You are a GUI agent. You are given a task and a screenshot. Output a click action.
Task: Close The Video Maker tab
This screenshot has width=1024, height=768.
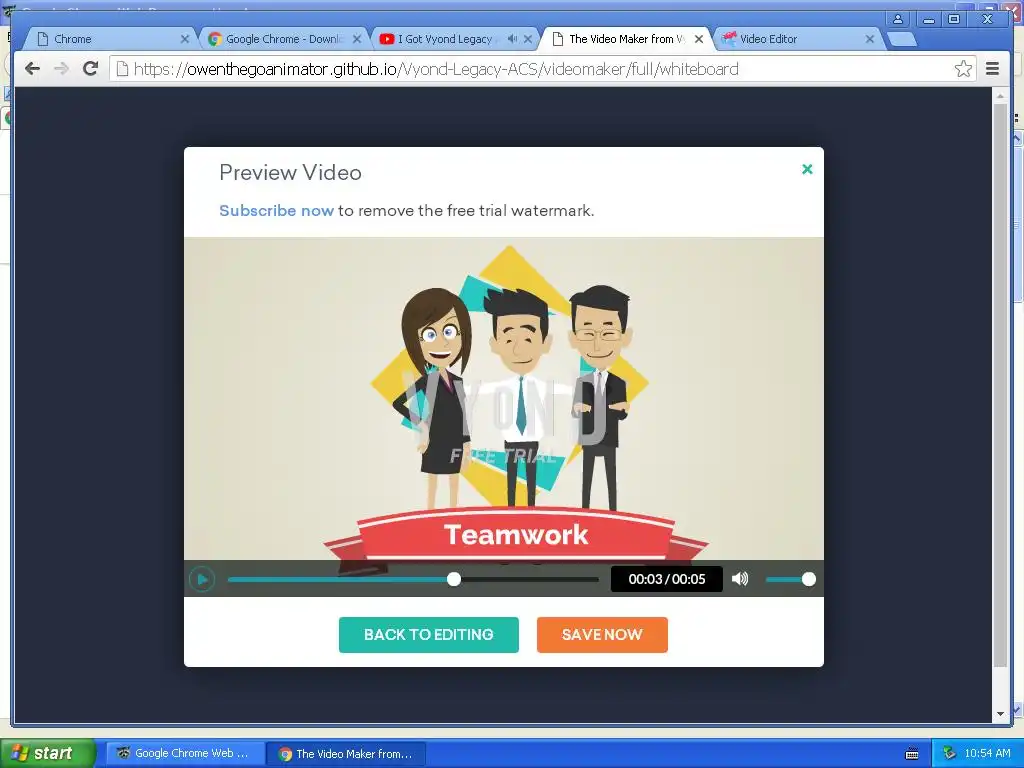[x=699, y=39]
